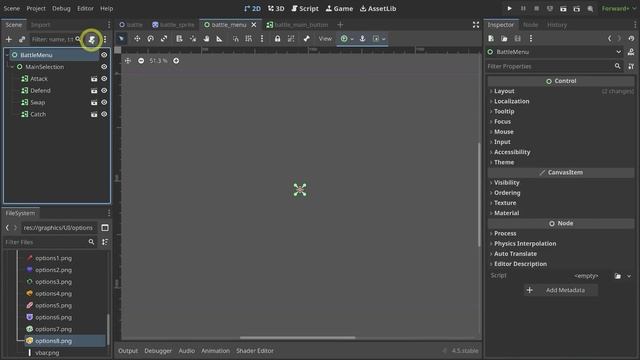Open the Scene menu
The image size is (640, 360).
[11, 9]
